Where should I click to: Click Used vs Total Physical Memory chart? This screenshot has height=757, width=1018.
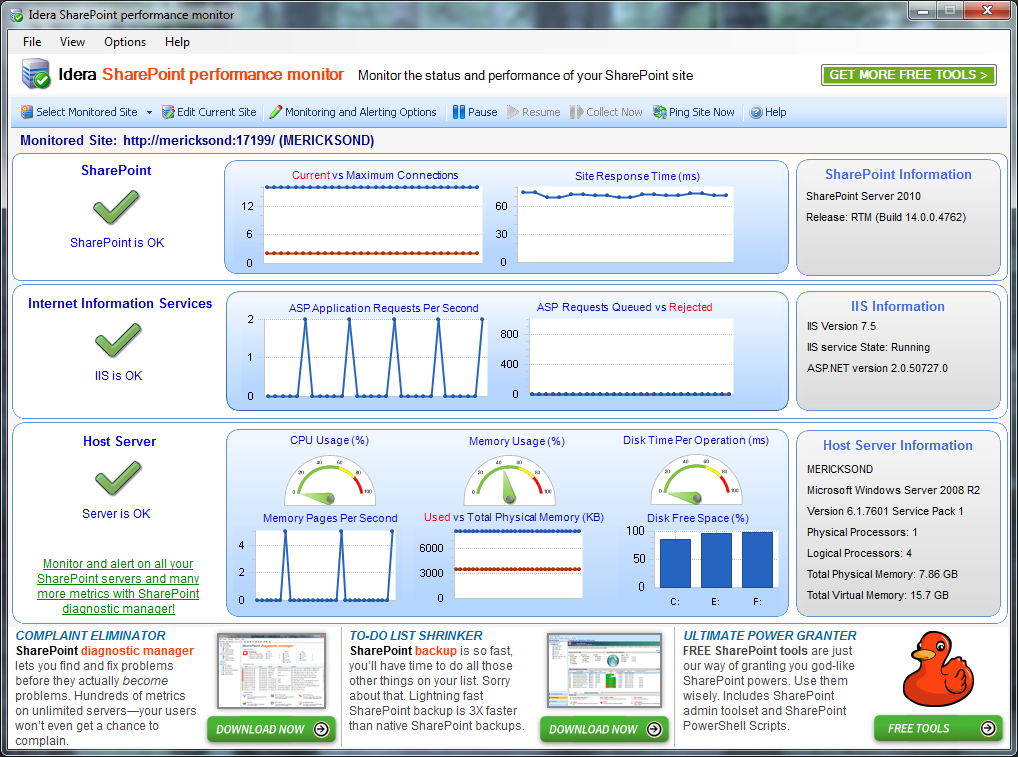pyautogui.click(x=518, y=564)
